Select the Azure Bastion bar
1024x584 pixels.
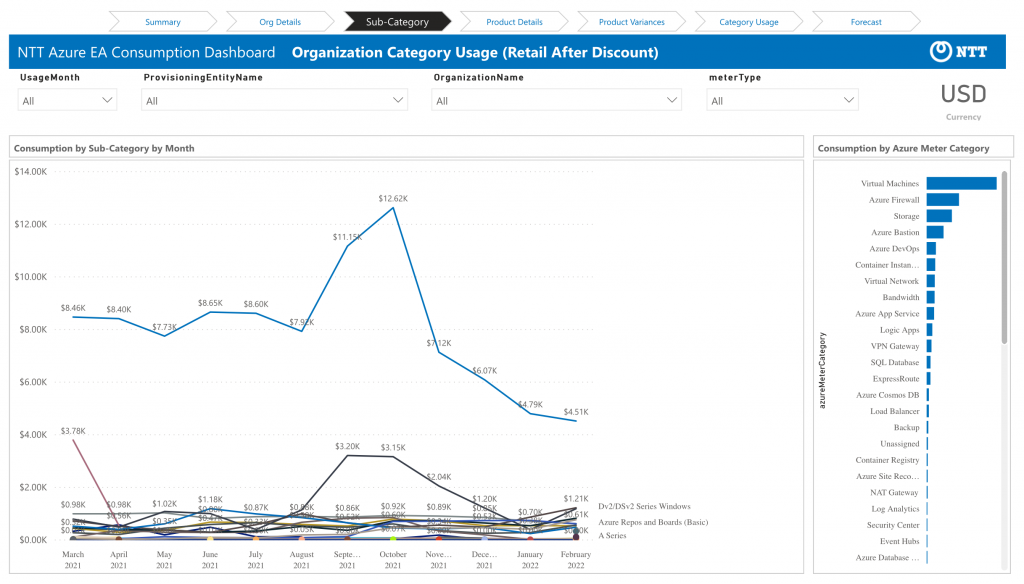[935, 233]
